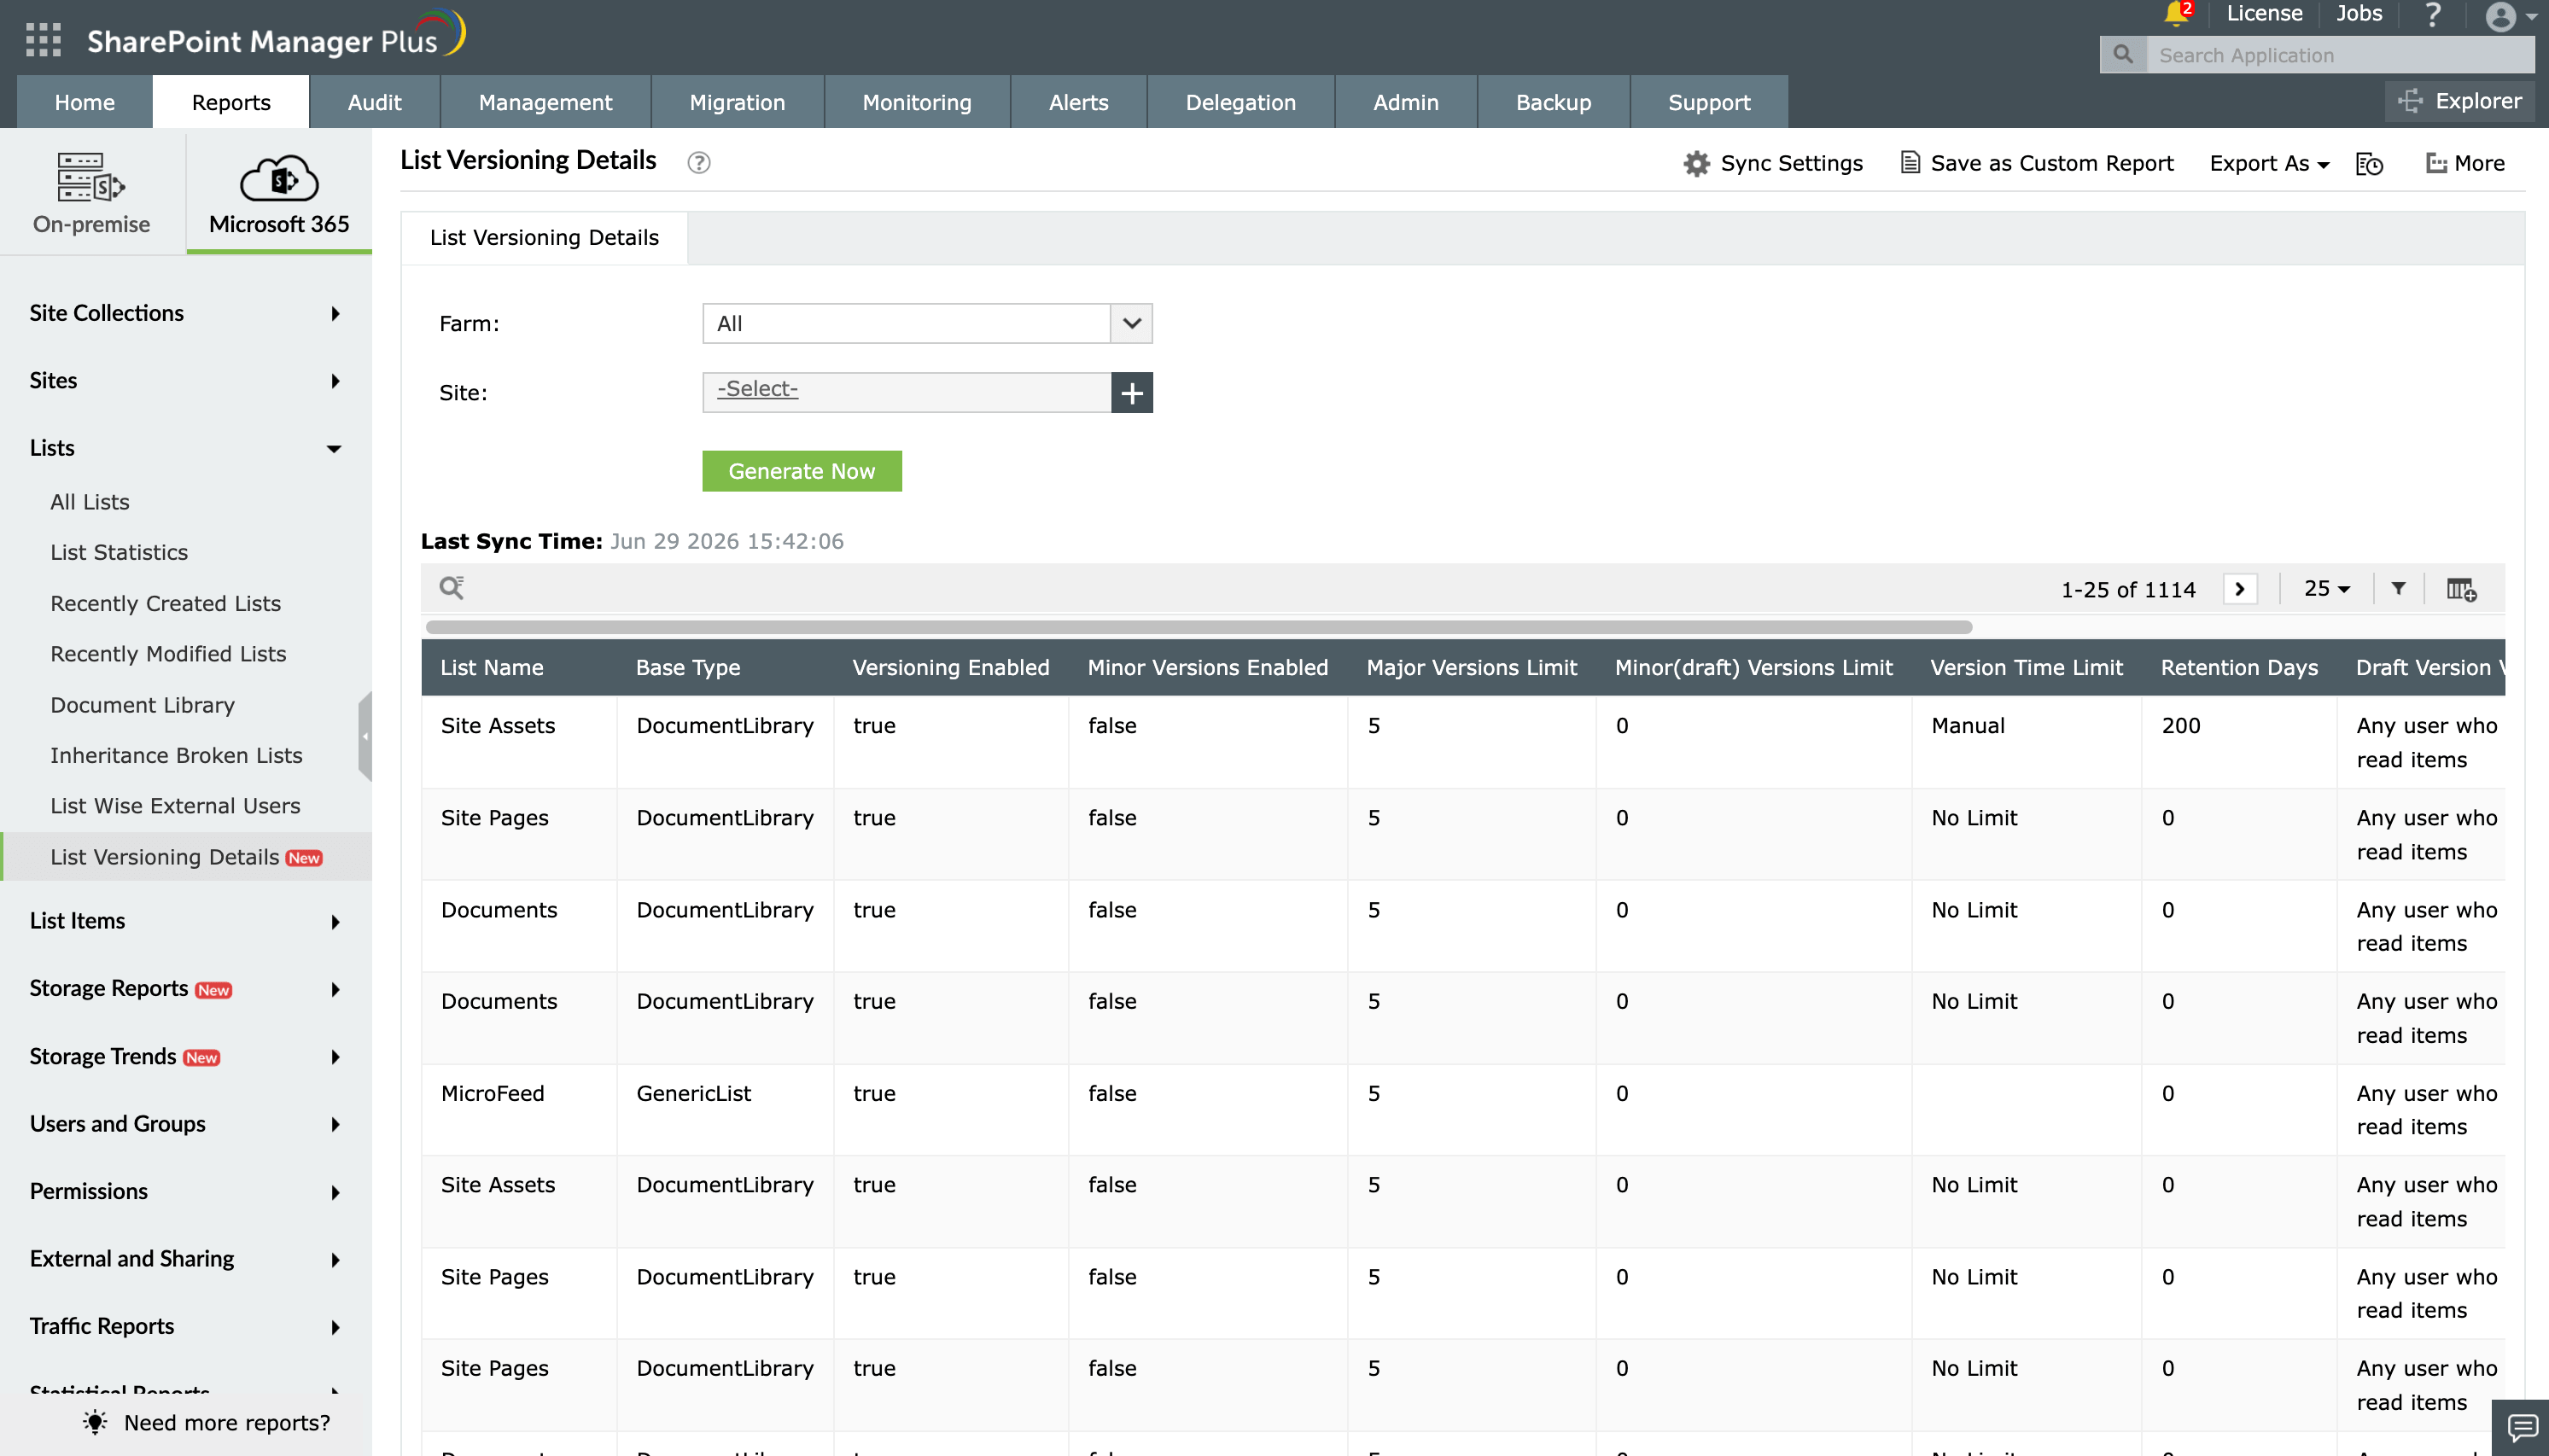This screenshot has width=2549, height=1456.
Task: Open the schedule report icon
Action: 2370,163
